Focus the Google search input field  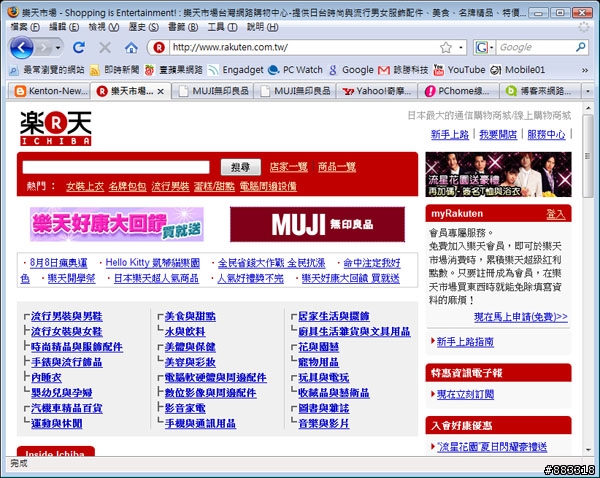click(x=535, y=47)
